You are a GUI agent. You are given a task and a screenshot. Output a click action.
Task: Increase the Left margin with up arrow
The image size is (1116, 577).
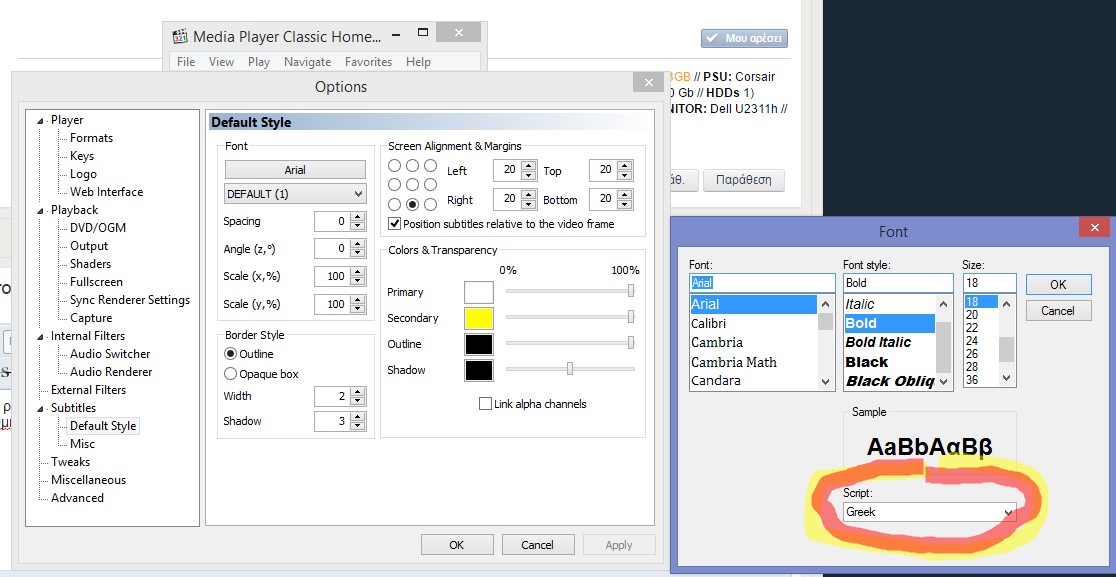click(528, 166)
